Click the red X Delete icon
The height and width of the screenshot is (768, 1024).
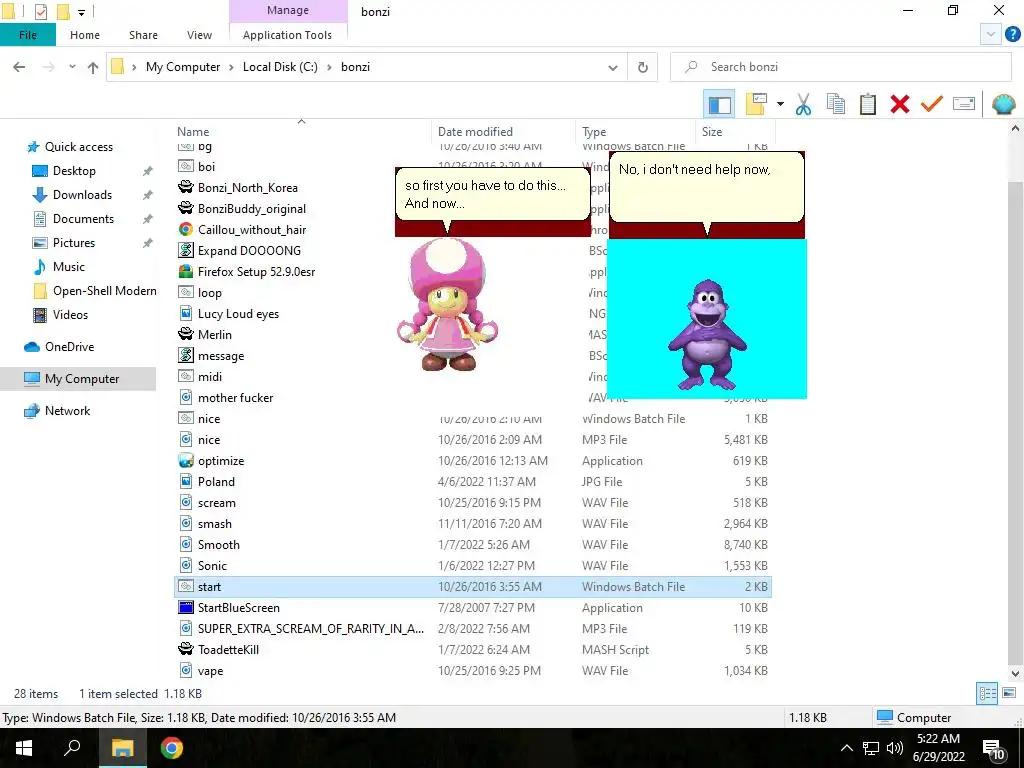pos(899,104)
